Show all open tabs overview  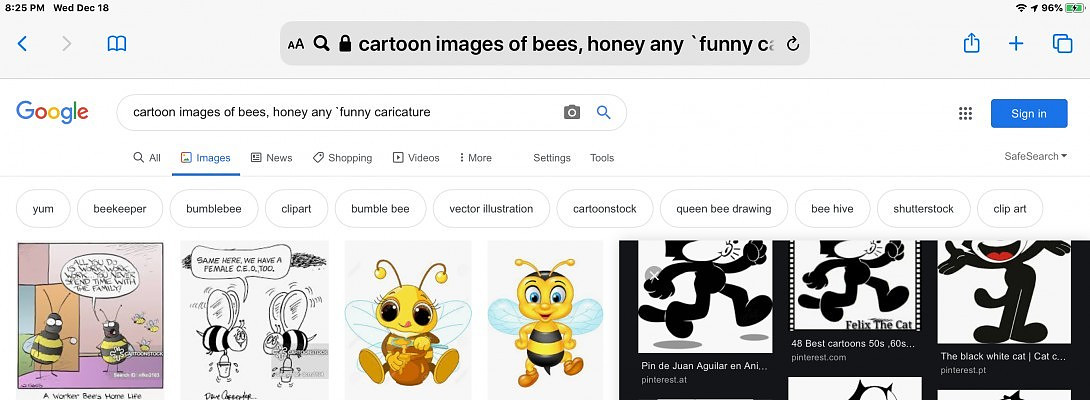coord(1062,44)
